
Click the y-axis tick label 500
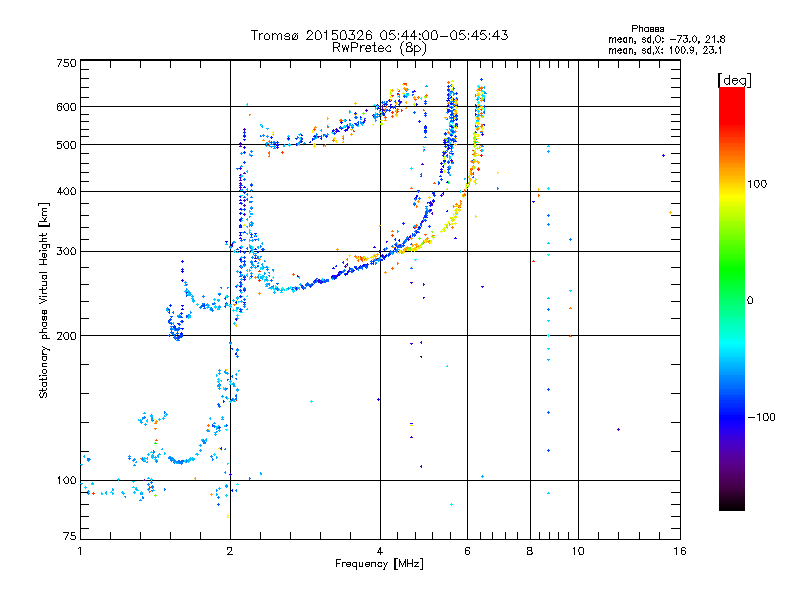(x=66, y=145)
